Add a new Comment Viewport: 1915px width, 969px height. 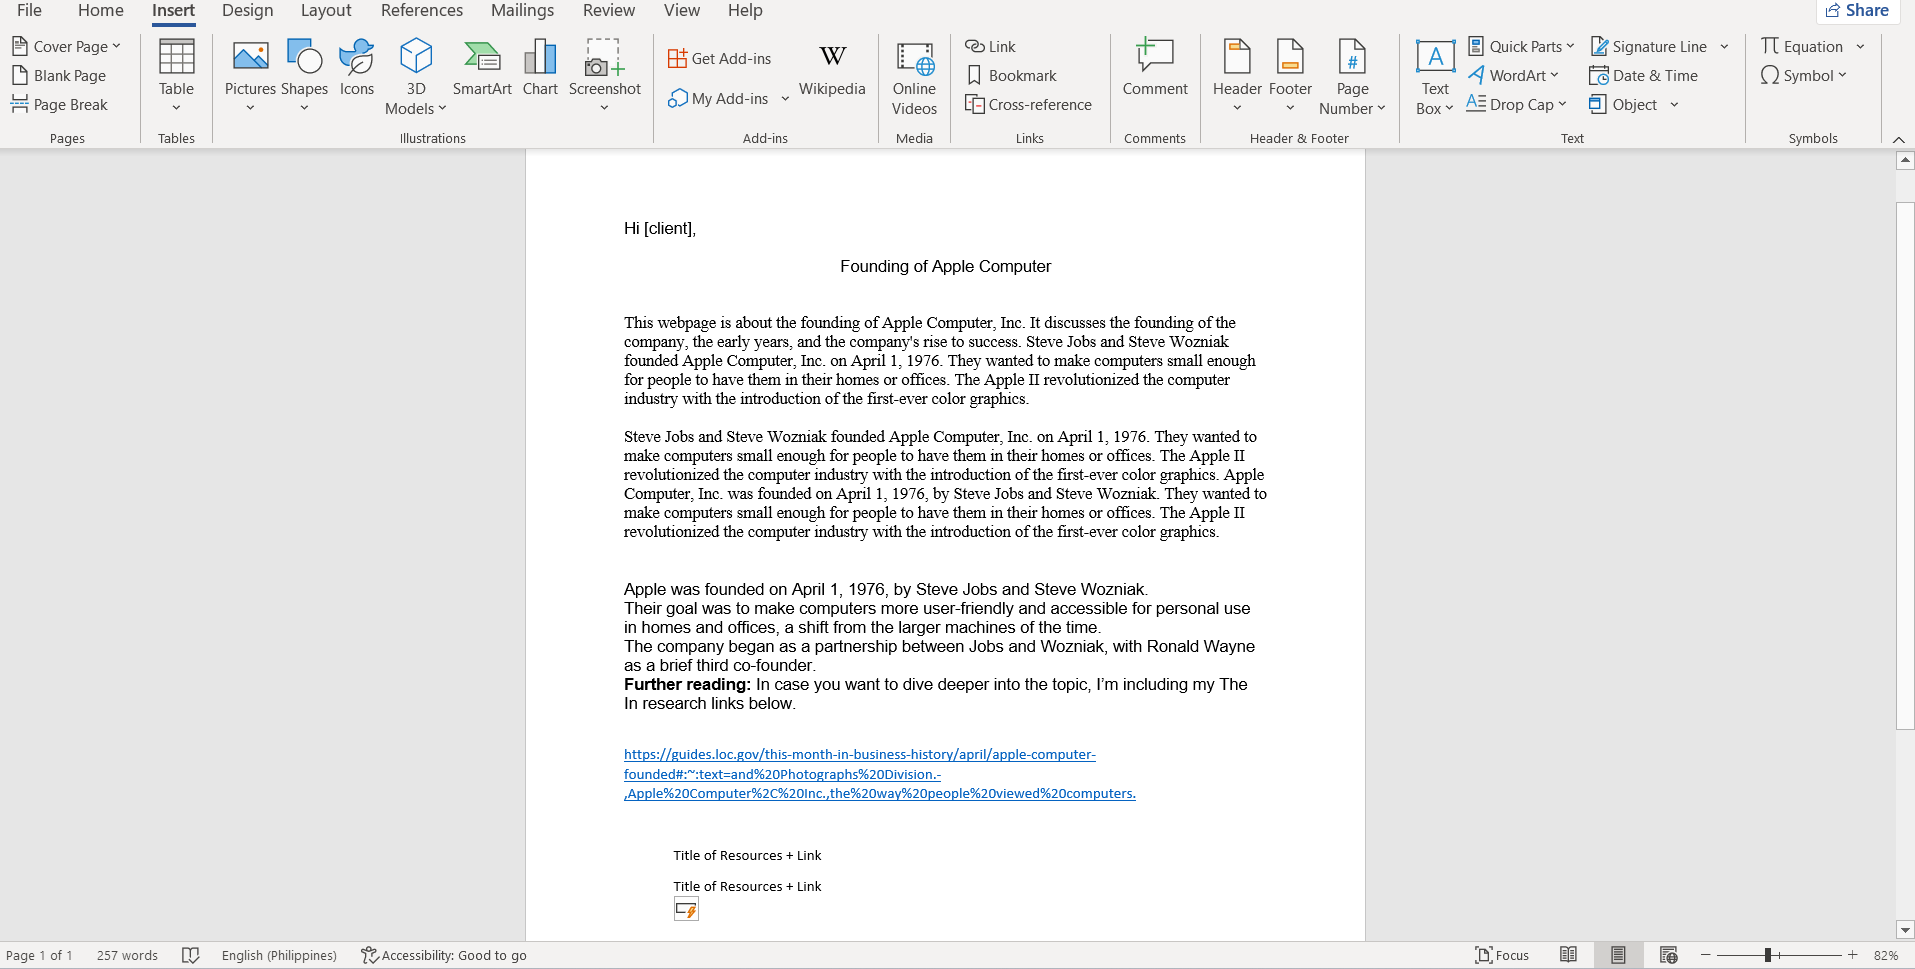(x=1155, y=68)
